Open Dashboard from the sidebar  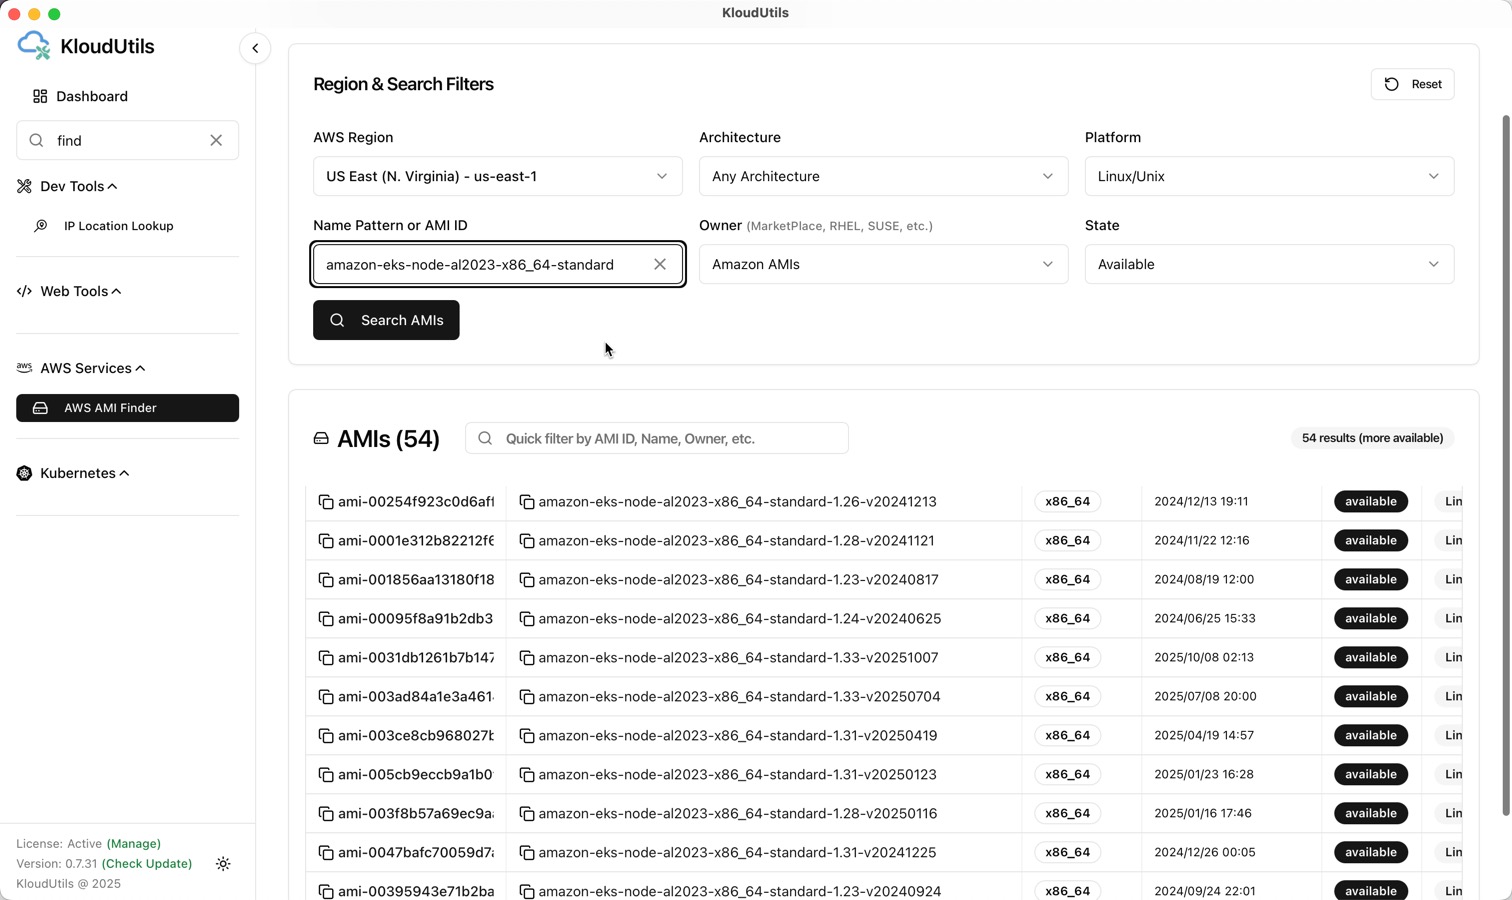click(x=91, y=97)
